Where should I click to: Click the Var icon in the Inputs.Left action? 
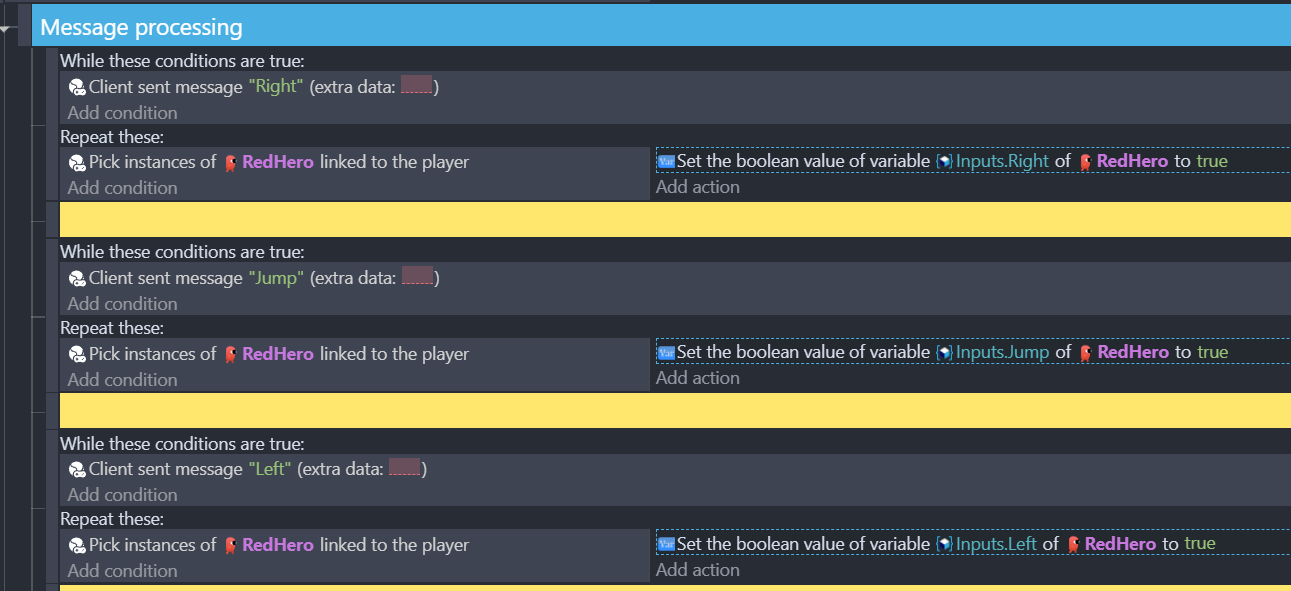click(666, 545)
